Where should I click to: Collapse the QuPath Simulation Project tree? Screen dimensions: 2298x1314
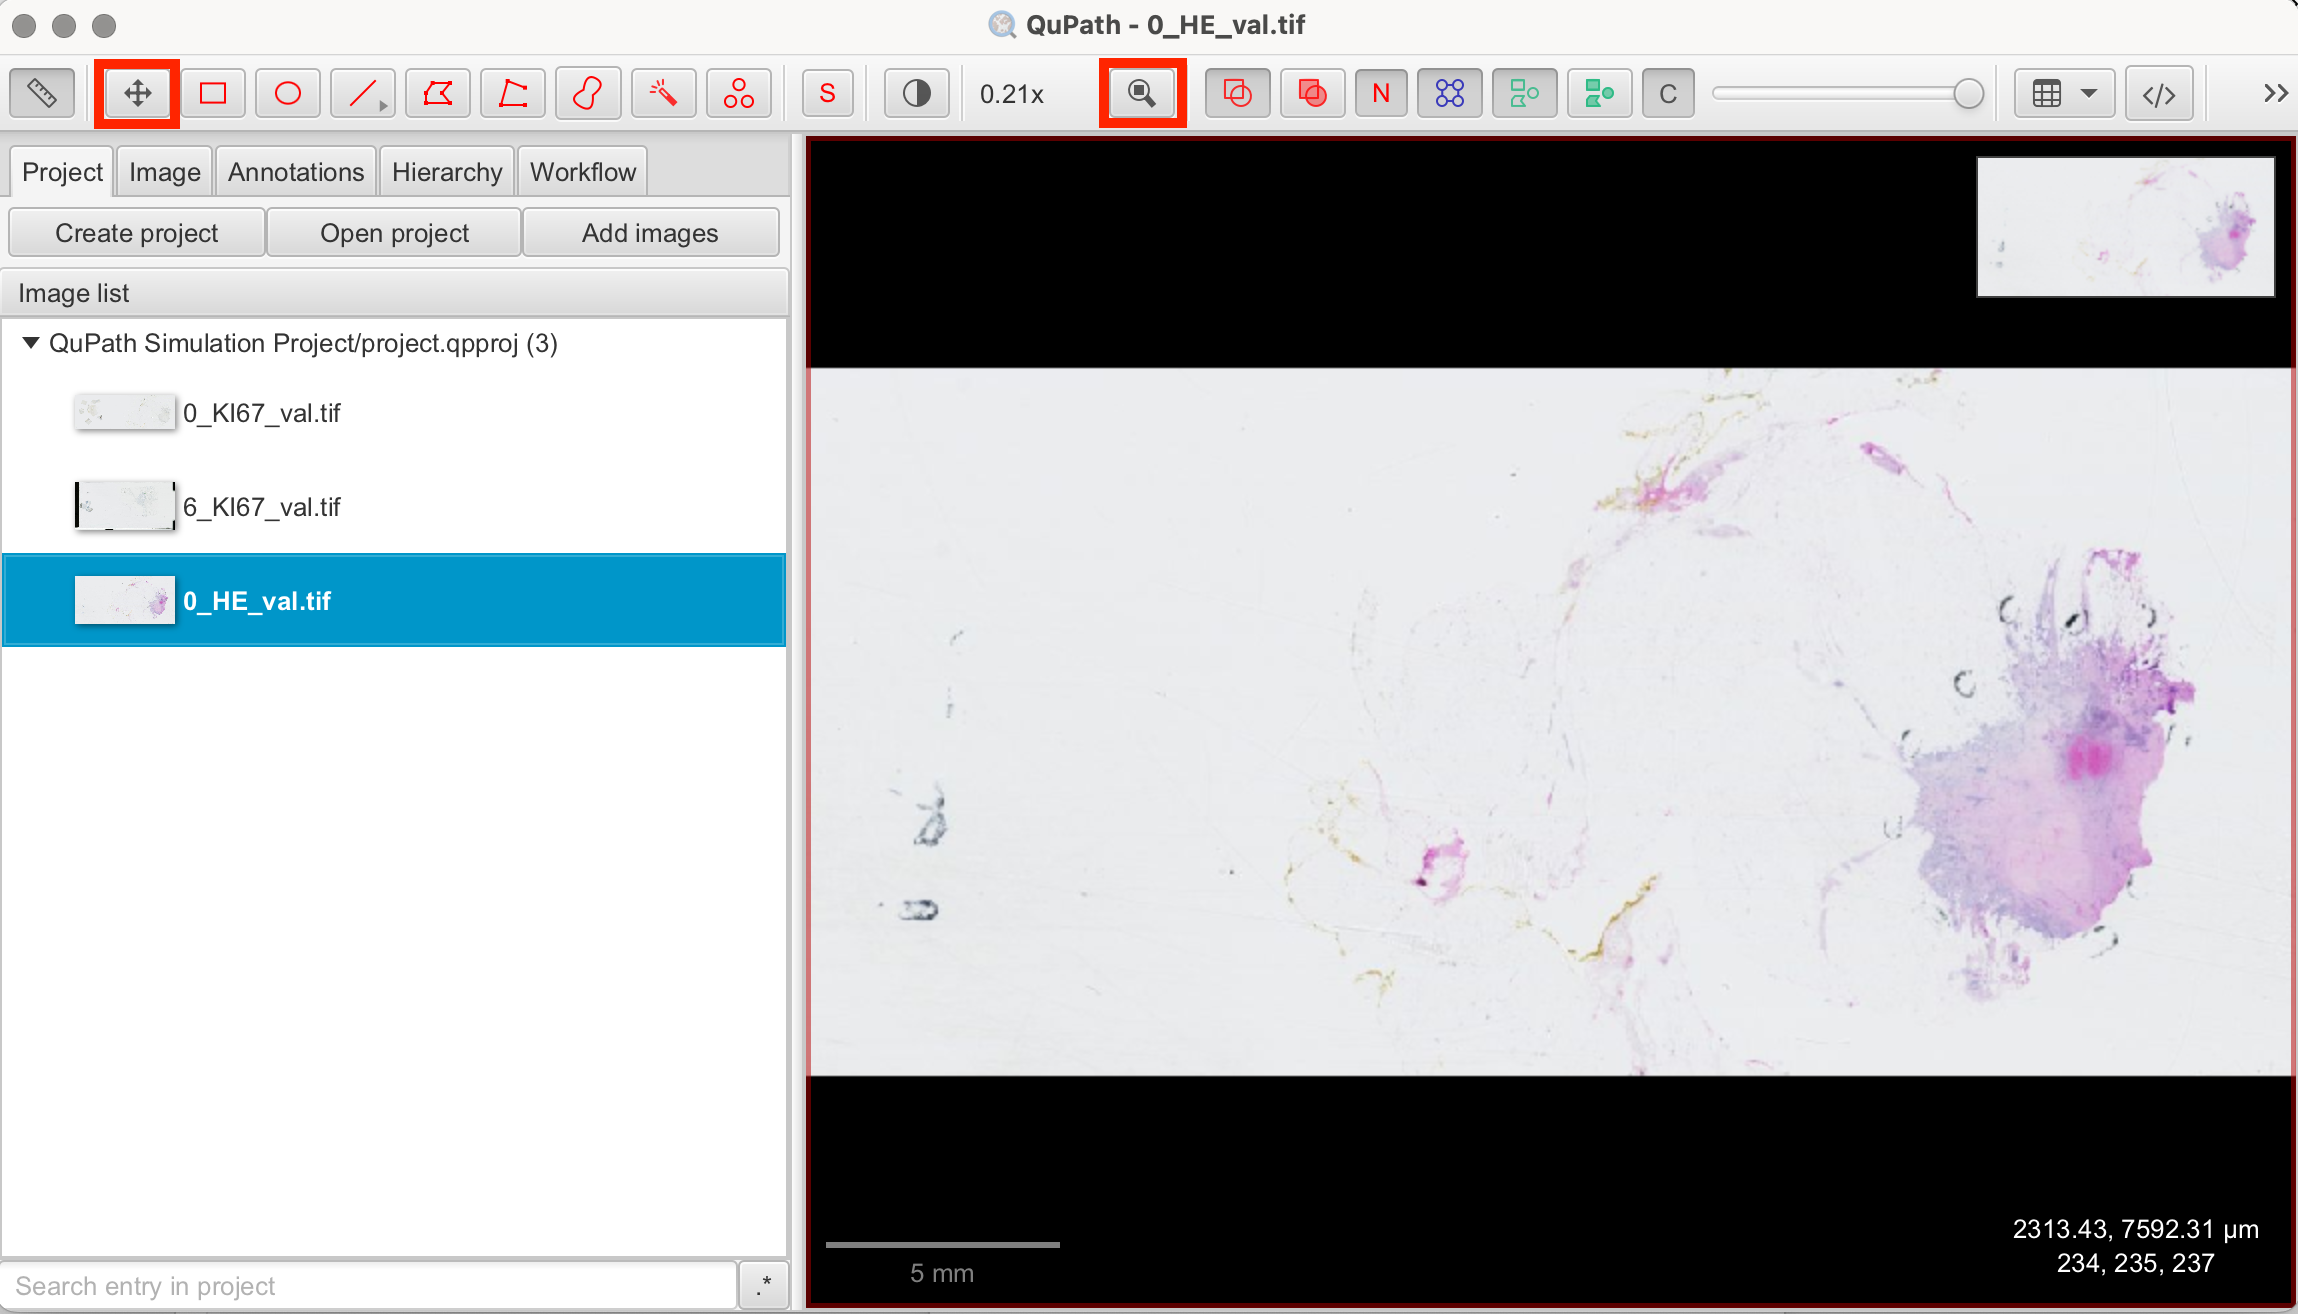pyautogui.click(x=31, y=343)
